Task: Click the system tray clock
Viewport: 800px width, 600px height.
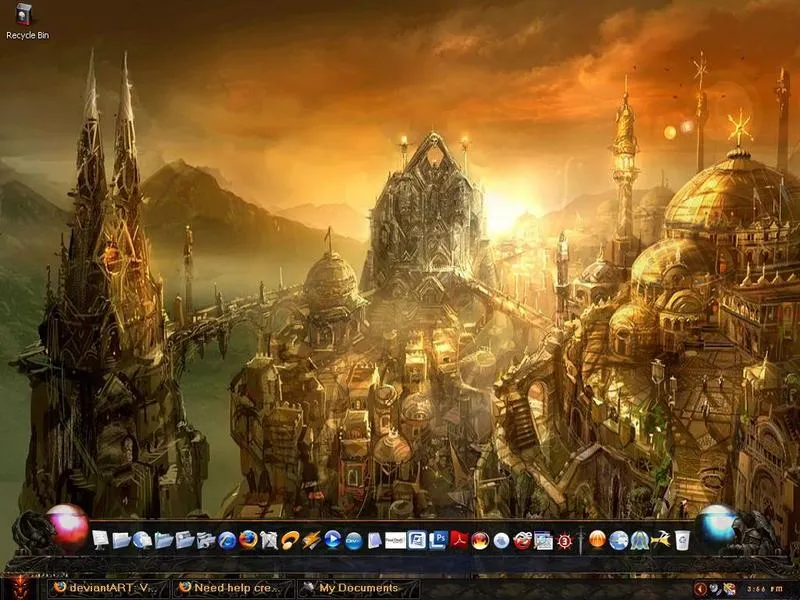Action: (x=762, y=588)
